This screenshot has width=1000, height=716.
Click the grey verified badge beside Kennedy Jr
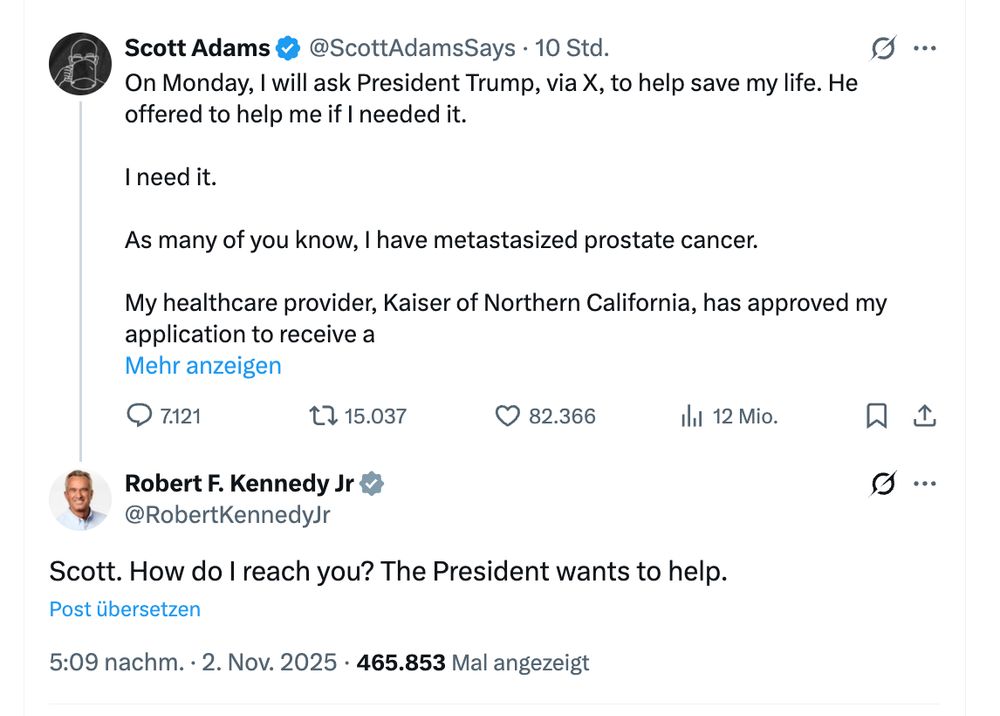pyautogui.click(x=372, y=485)
